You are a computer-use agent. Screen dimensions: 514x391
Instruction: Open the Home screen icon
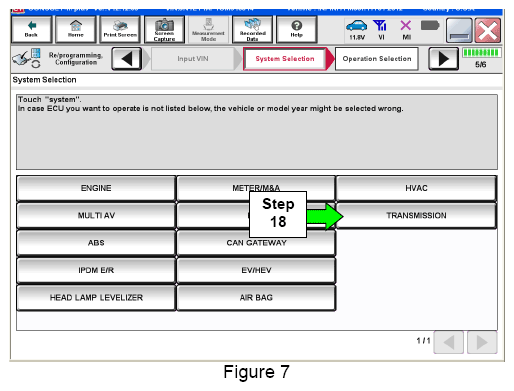pos(76,29)
